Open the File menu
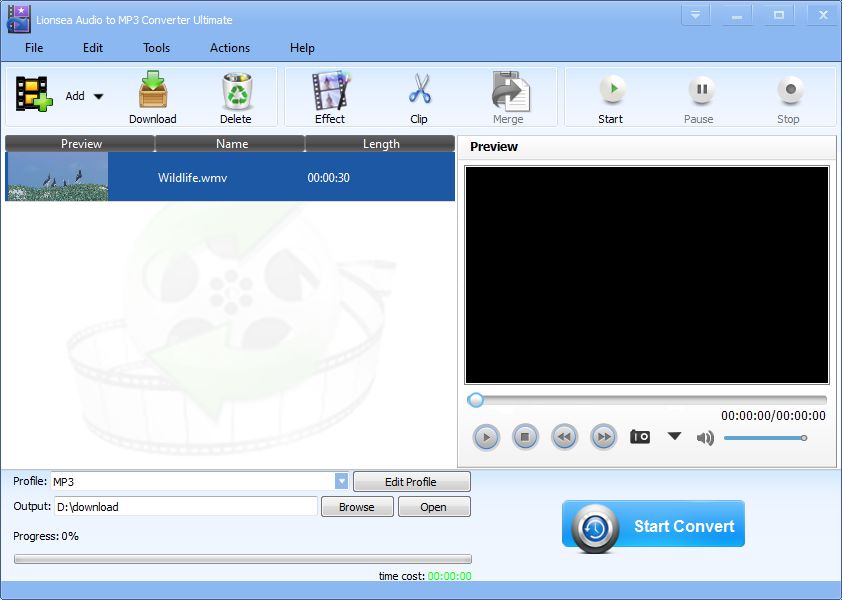This screenshot has height=600, width=842. point(34,48)
